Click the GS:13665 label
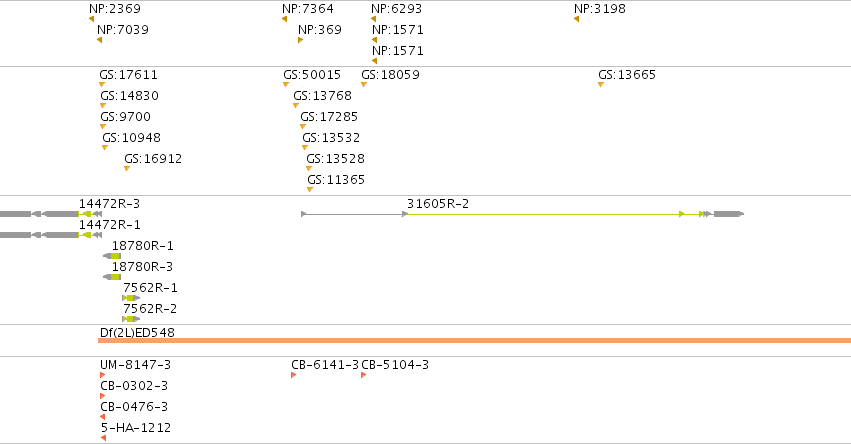The height and width of the screenshot is (444, 851). point(627,74)
